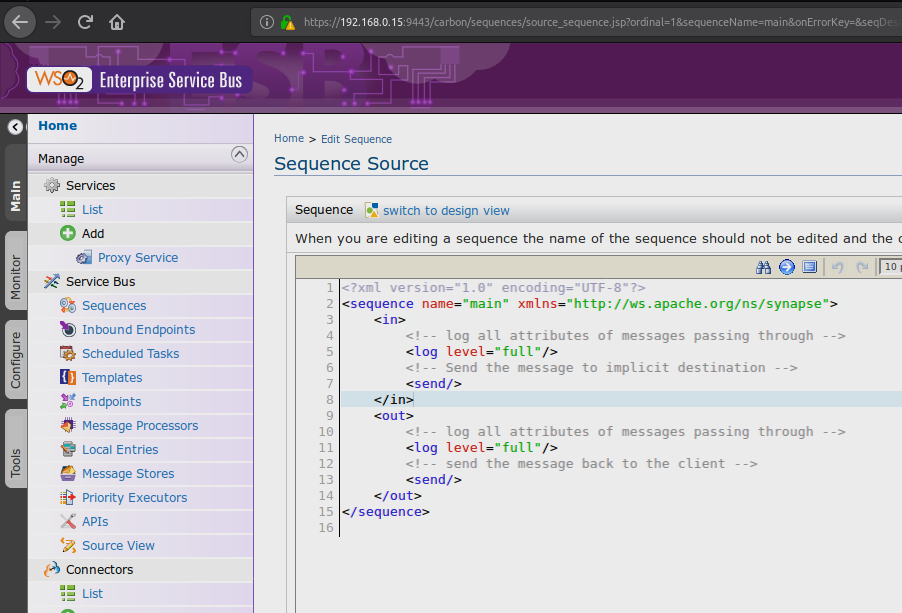
Task: Click the browser home icon
Action: point(118,21)
